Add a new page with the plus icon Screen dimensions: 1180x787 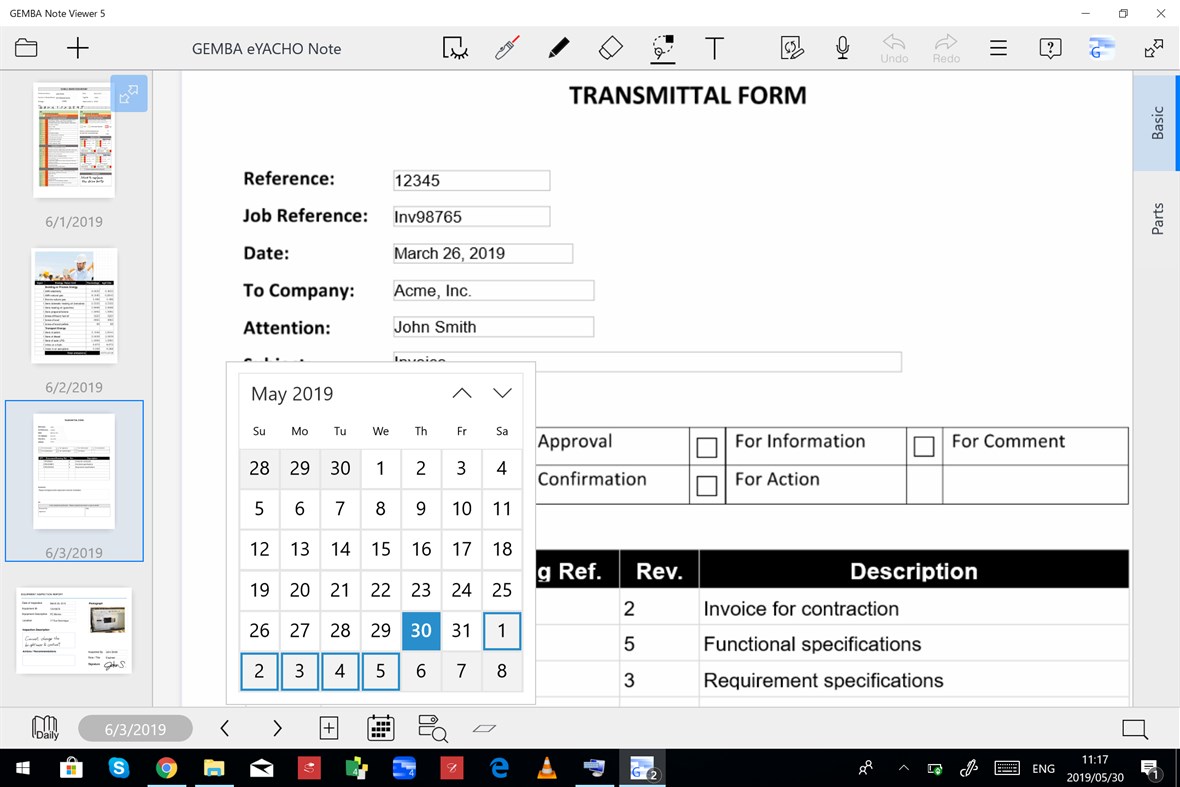[328, 728]
